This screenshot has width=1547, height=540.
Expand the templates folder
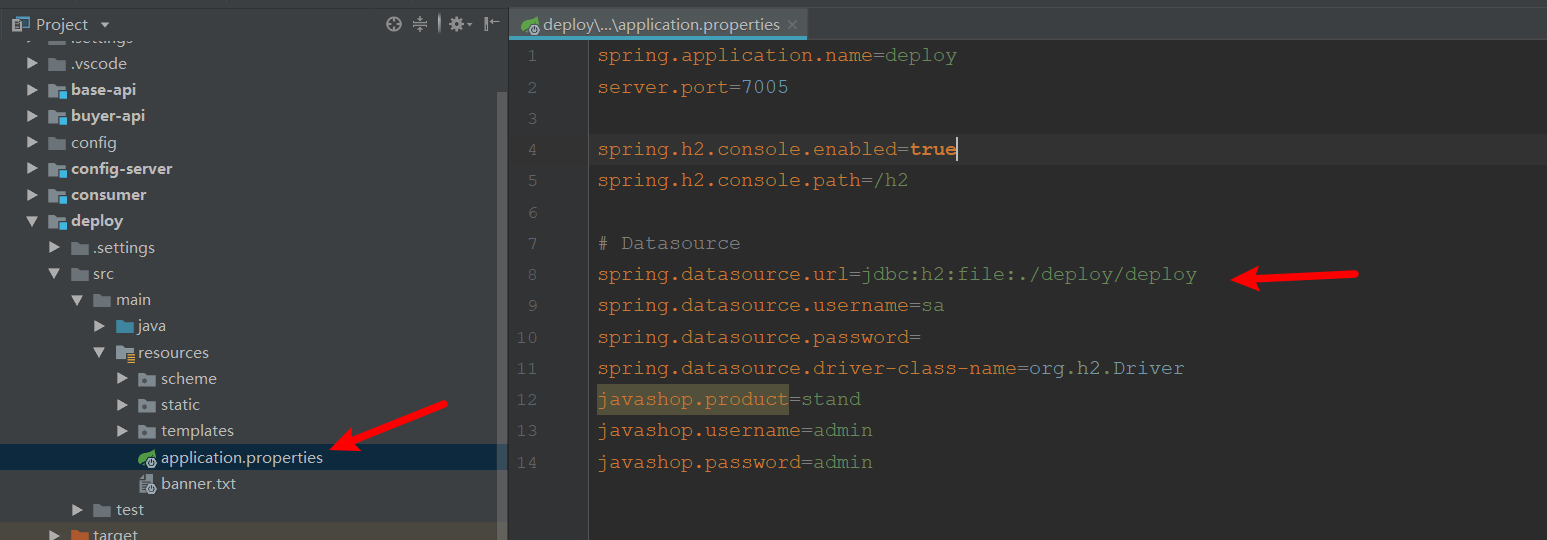coord(122,431)
